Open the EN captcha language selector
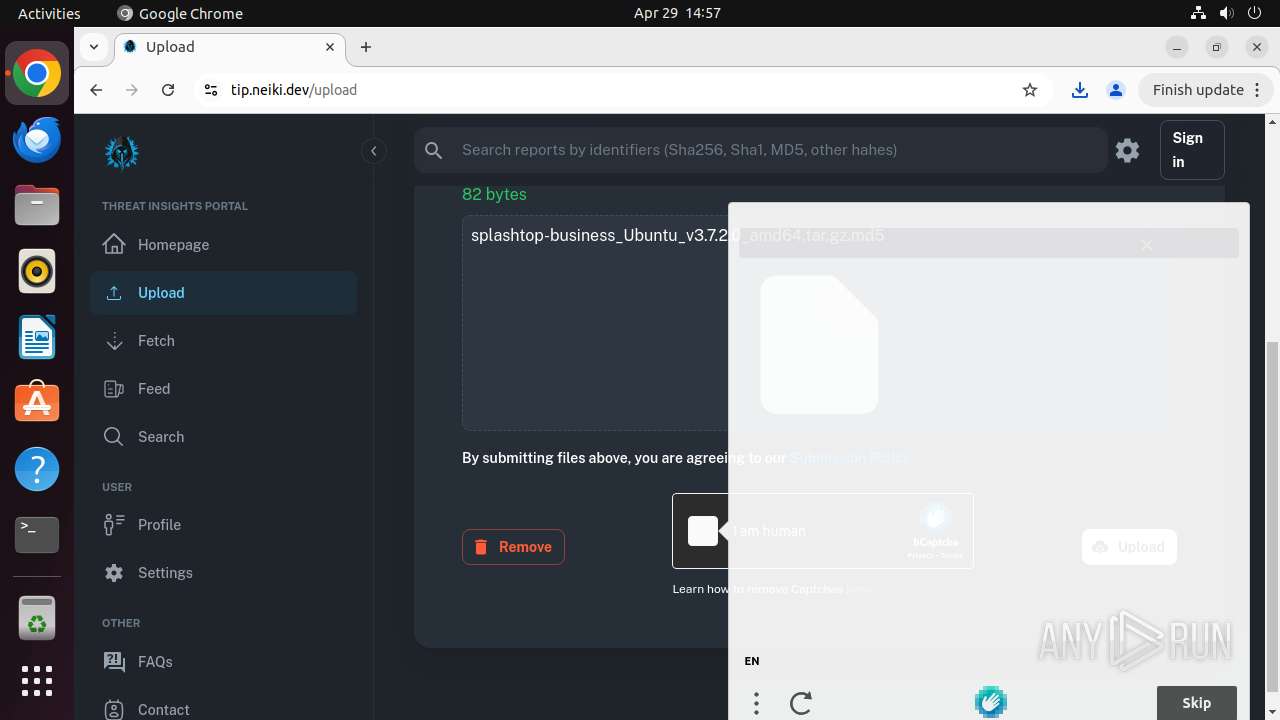Screen dimensions: 1280x720 click(x=752, y=661)
